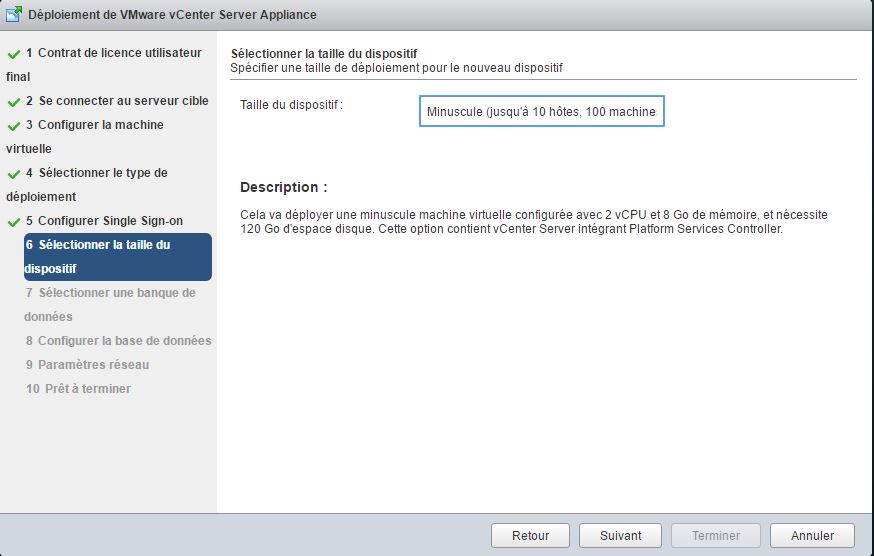This screenshot has height=556, width=874.
Task: Click the Suivant button
Action: pos(620,535)
